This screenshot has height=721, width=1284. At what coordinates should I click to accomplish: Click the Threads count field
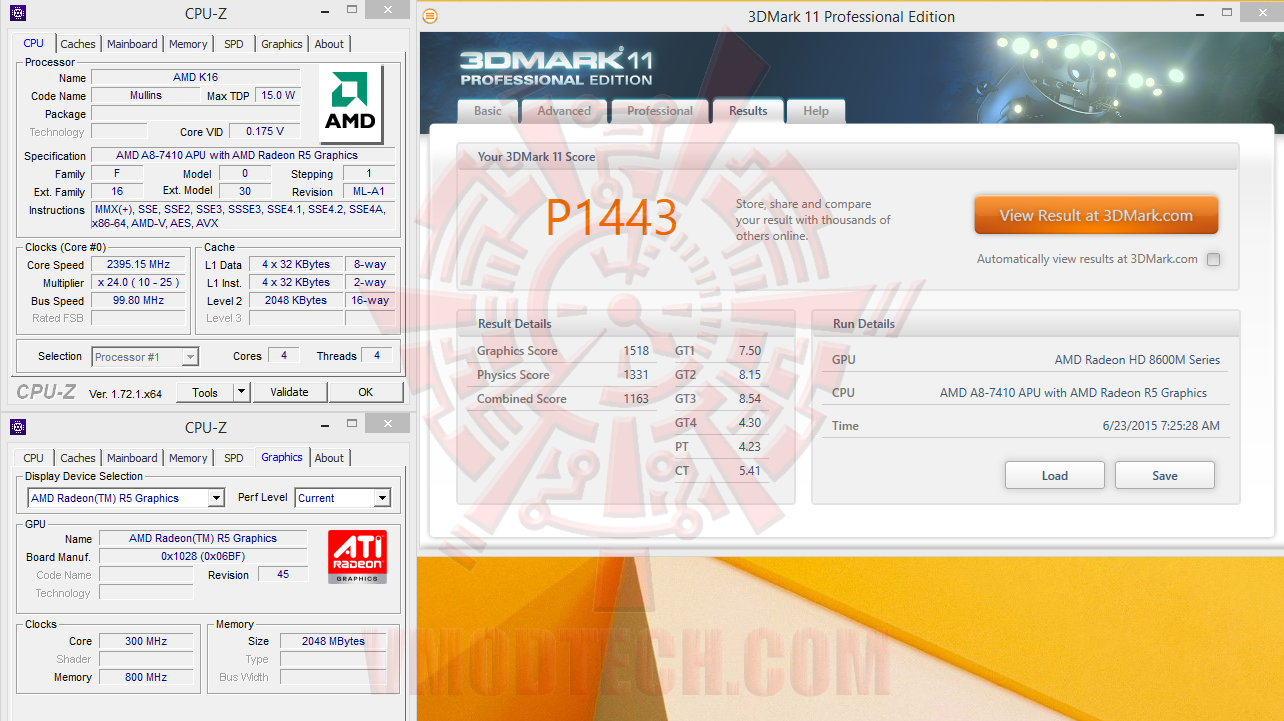[377, 356]
